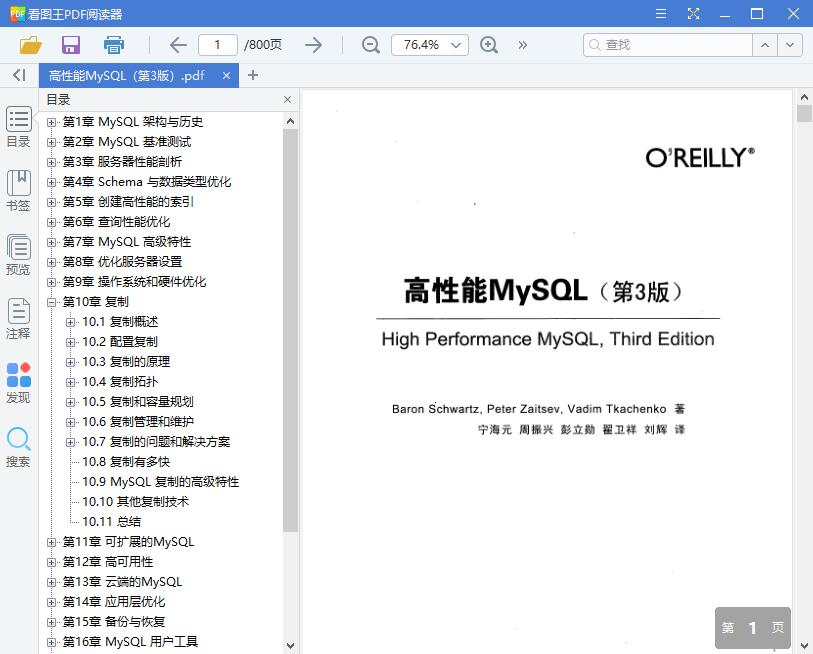Select 10.10 其他复制技术 entry
The image size is (813, 654).
136,502
